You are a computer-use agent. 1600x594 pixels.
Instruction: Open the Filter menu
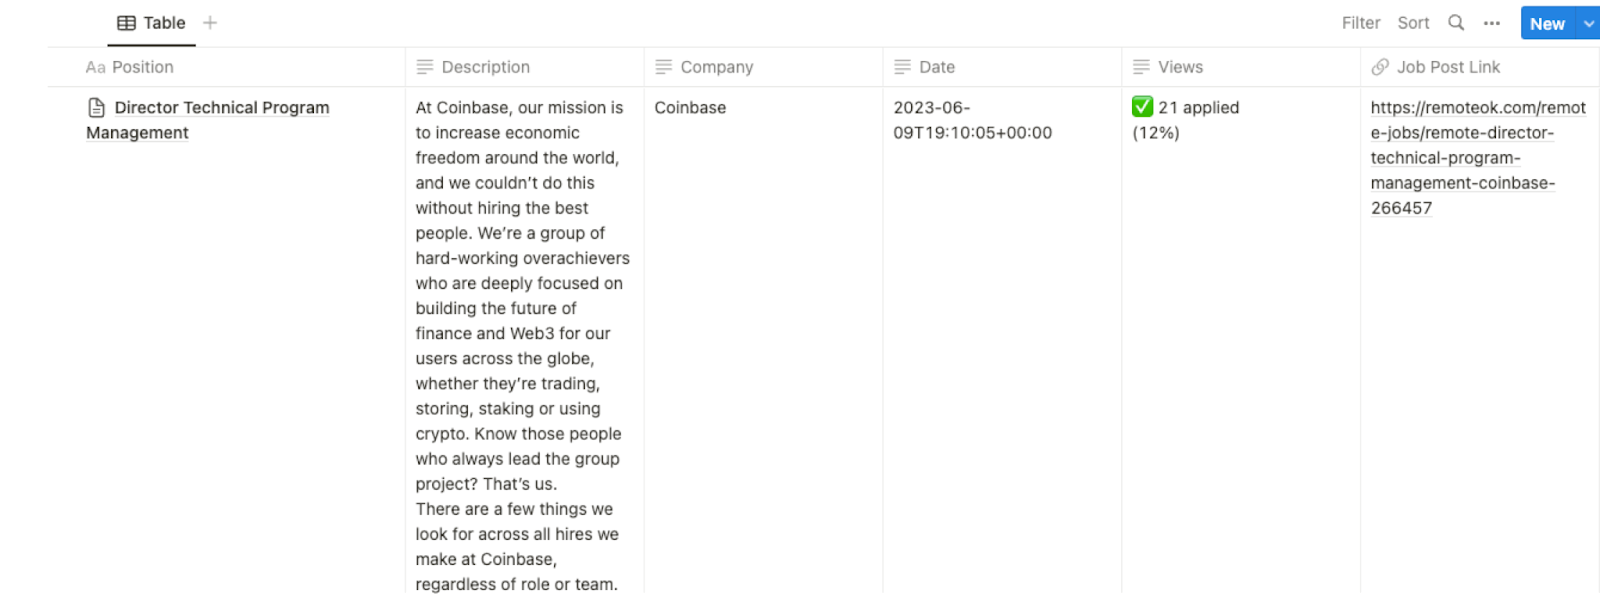[1360, 22]
